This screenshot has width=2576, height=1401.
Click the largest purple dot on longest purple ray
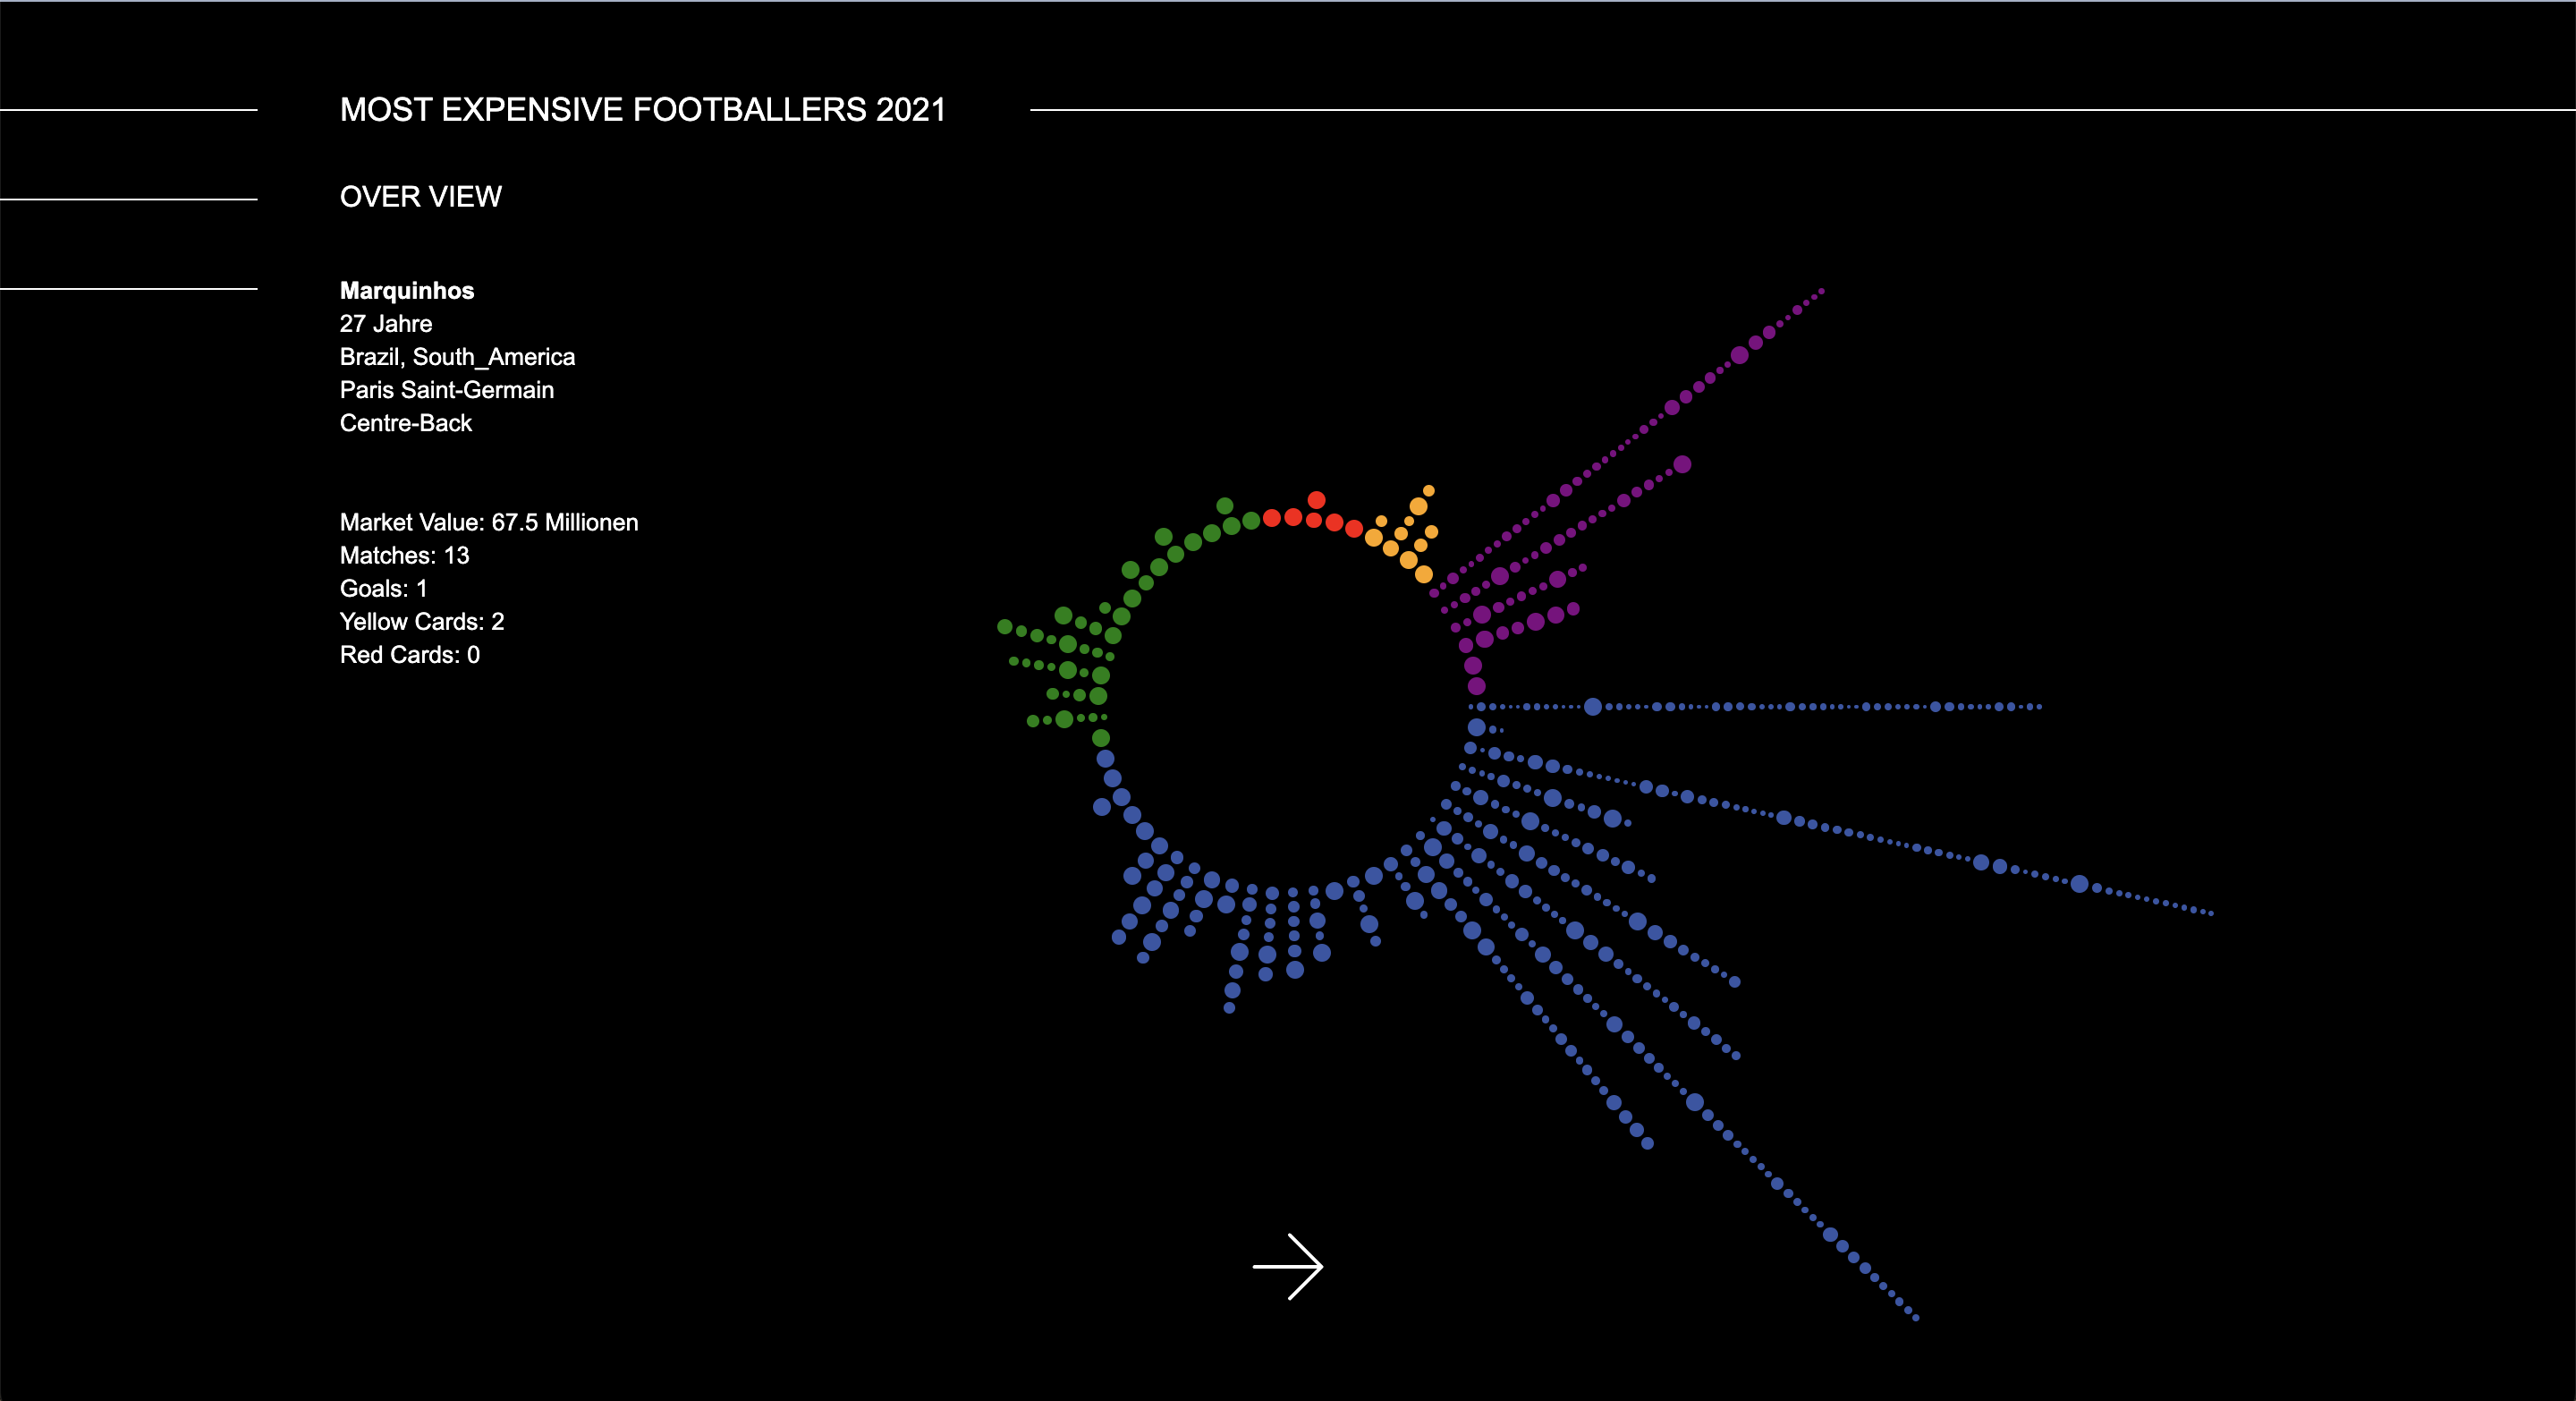point(1739,355)
